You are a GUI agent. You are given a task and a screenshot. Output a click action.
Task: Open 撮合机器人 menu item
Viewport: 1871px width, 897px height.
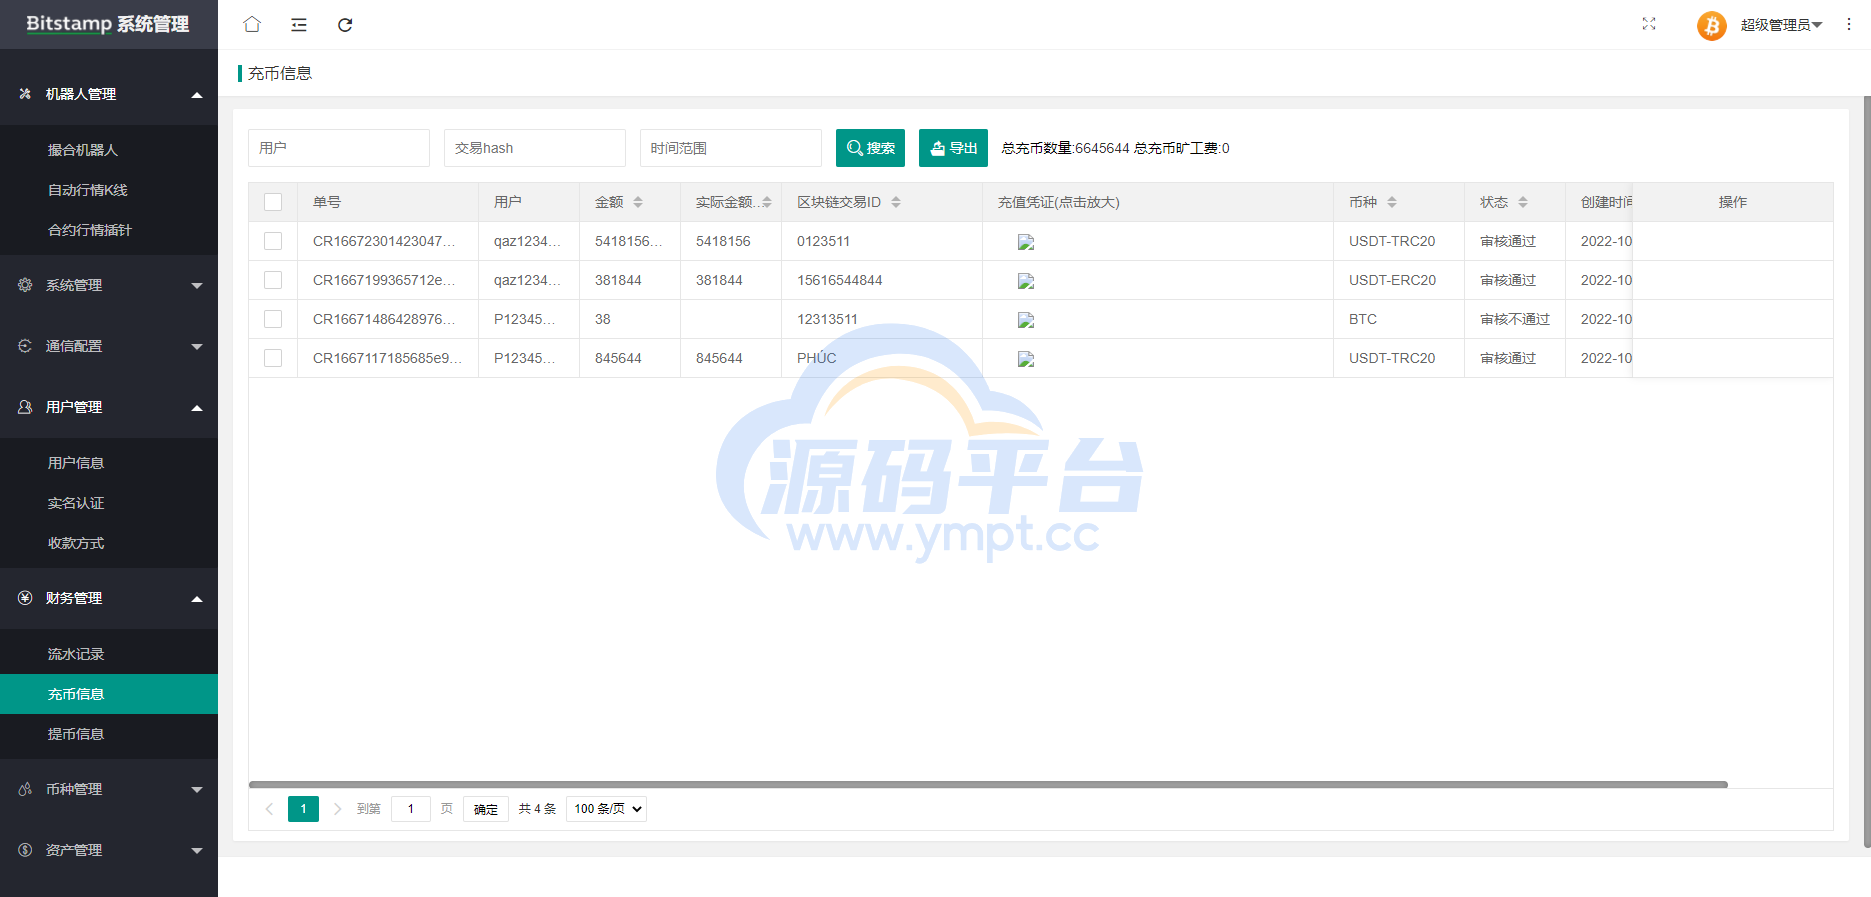(109, 150)
